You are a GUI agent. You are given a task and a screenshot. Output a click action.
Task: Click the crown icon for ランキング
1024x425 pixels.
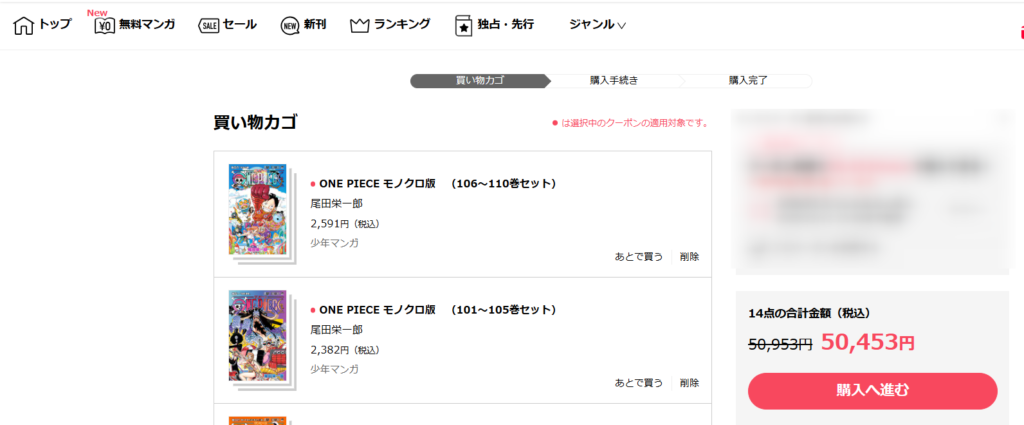click(x=360, y=26)
